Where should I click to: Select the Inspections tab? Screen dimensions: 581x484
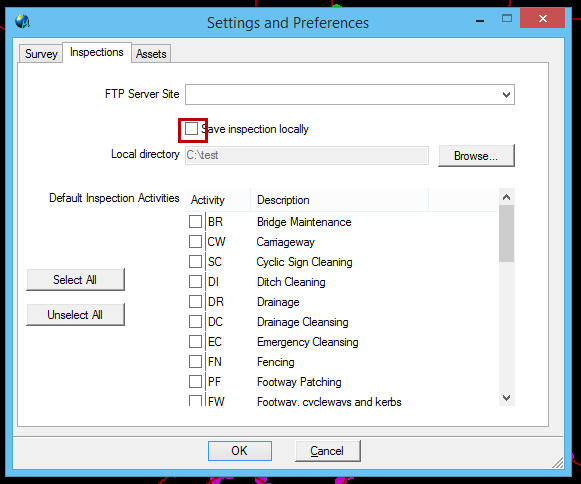click(x=97, y=52)
